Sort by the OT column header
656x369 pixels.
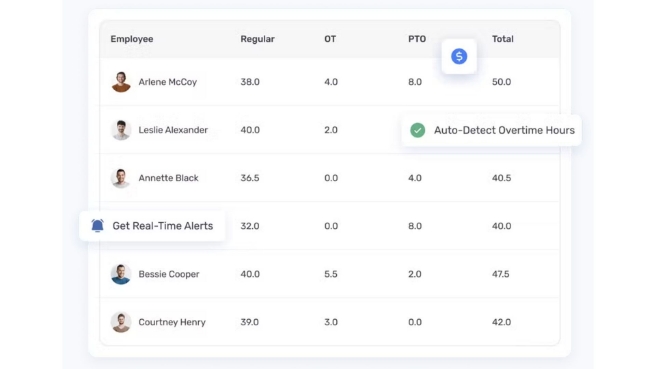click(x=330, y=39)
